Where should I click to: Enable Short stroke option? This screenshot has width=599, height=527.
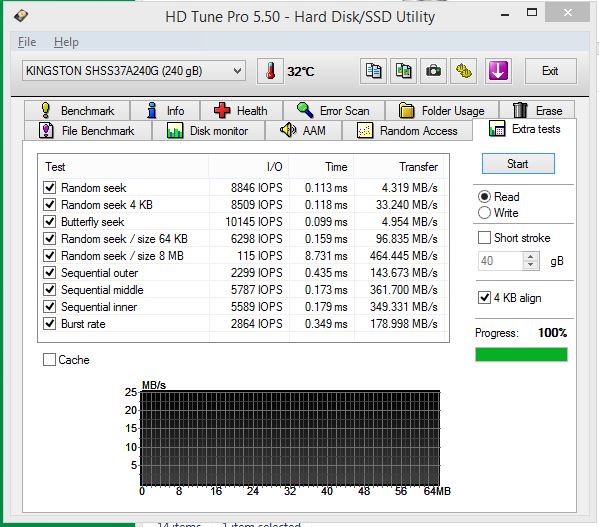click(x=484, y=238)
